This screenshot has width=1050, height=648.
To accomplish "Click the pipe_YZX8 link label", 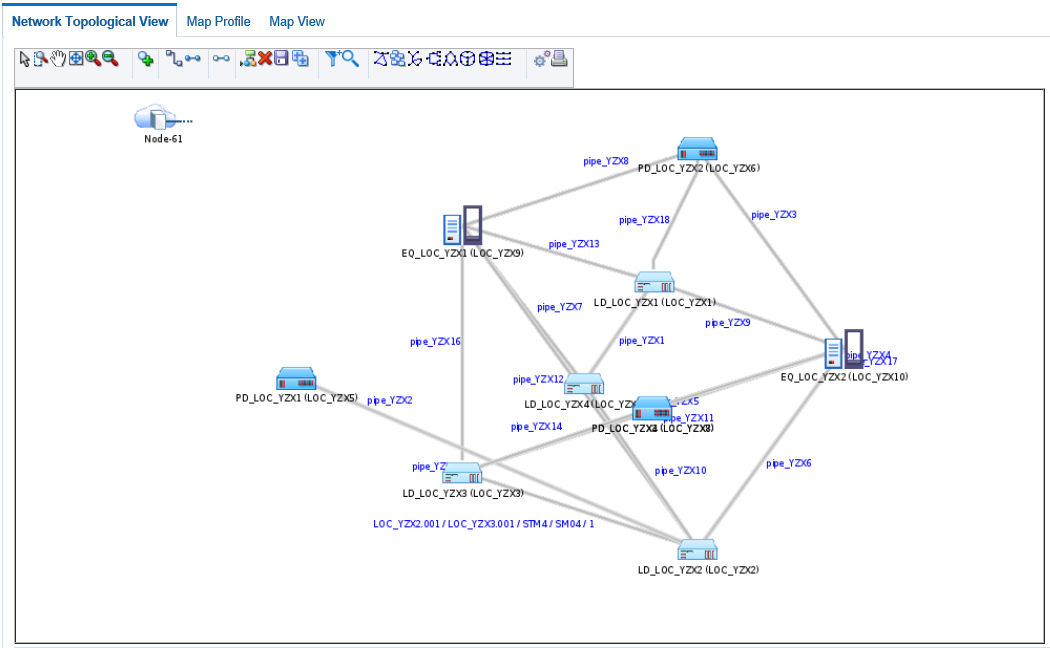I will pos(605,161).
